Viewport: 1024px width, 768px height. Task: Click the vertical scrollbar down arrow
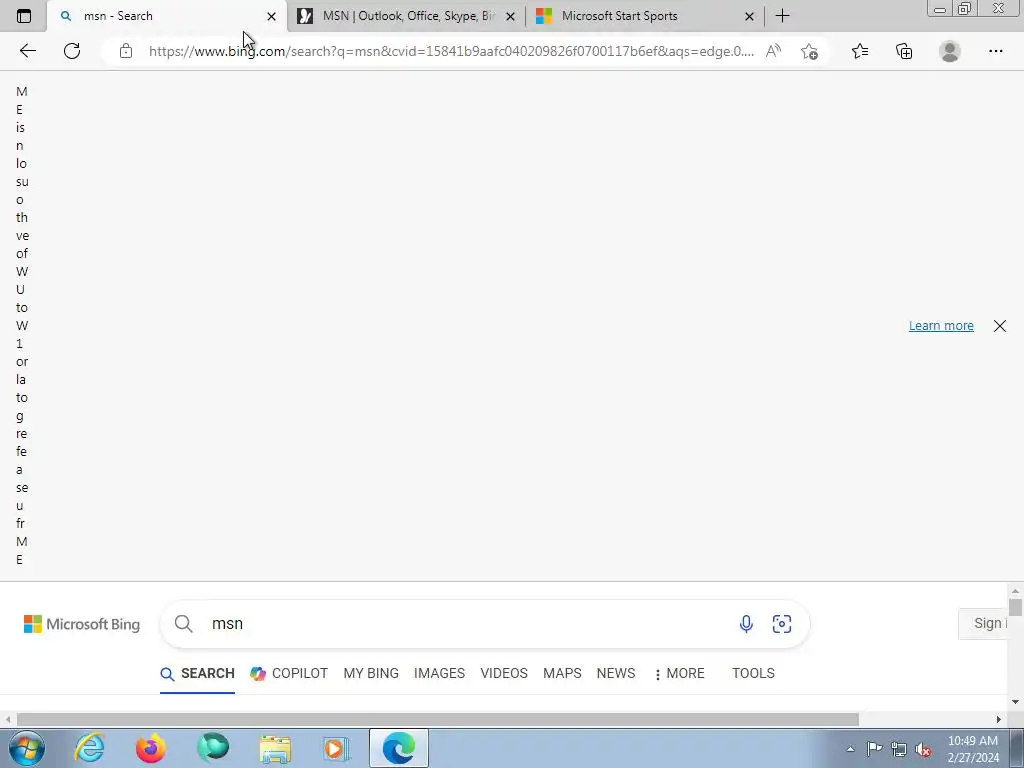(x=1015, y=702)
